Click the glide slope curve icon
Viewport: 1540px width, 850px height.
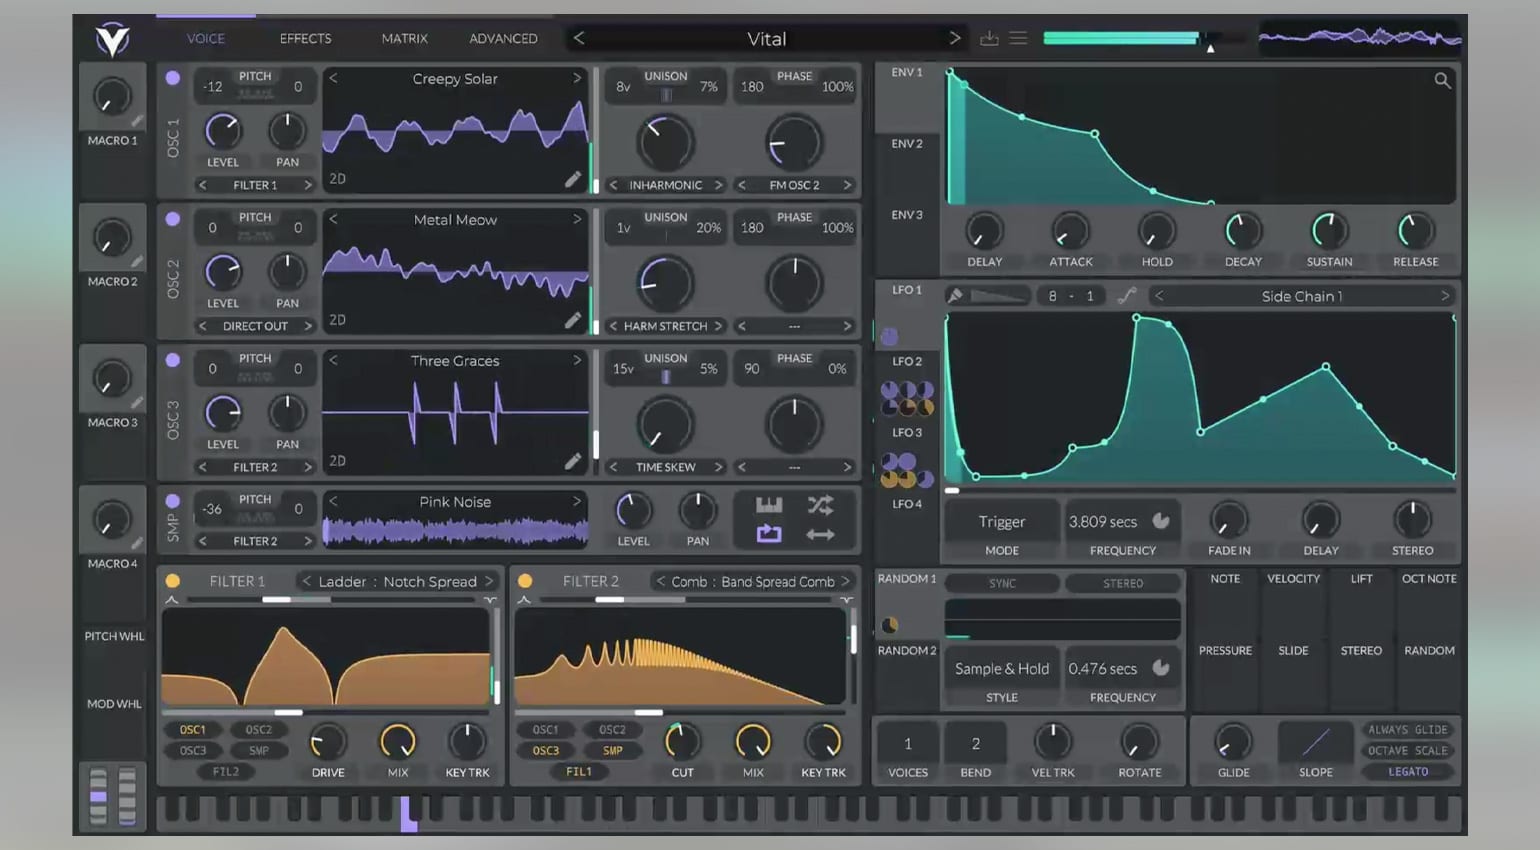[1315, 743]
